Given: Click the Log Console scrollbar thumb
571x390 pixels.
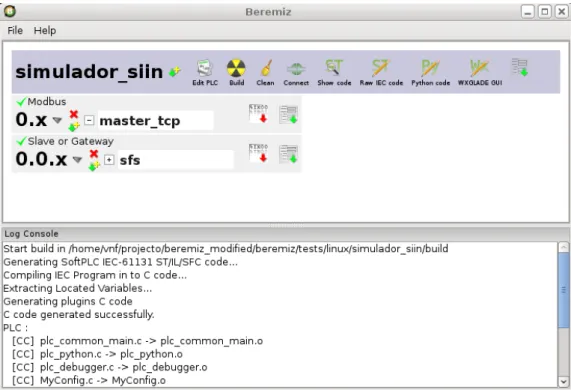Looking at the screenshot, I should click(x=563, y=289).
